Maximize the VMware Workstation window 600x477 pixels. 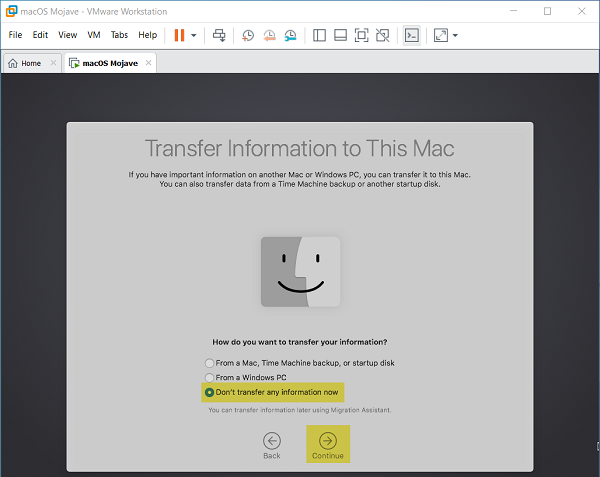point(548,11)
